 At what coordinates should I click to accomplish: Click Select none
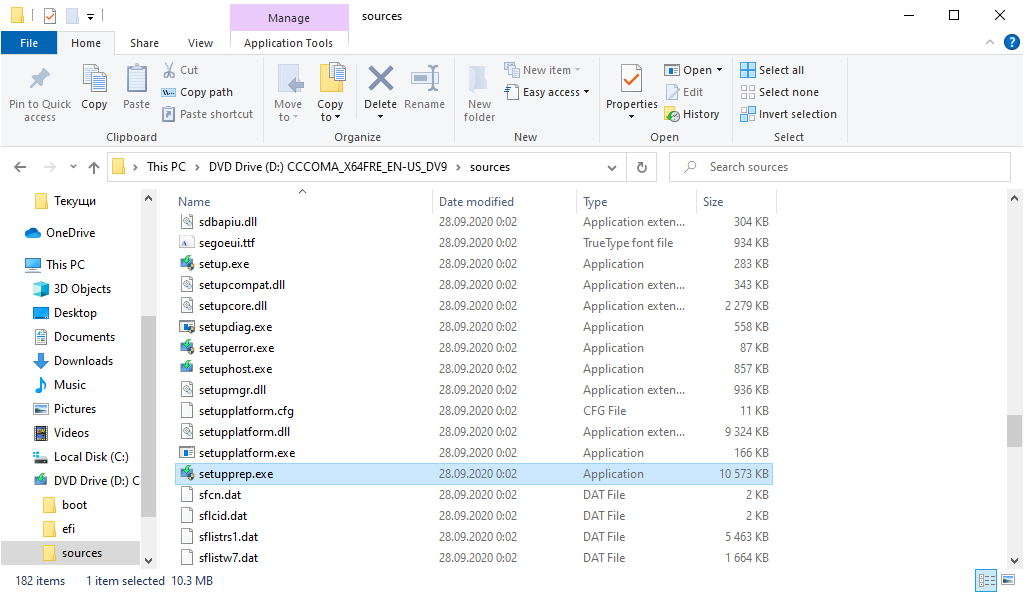[x=780, y=92]
